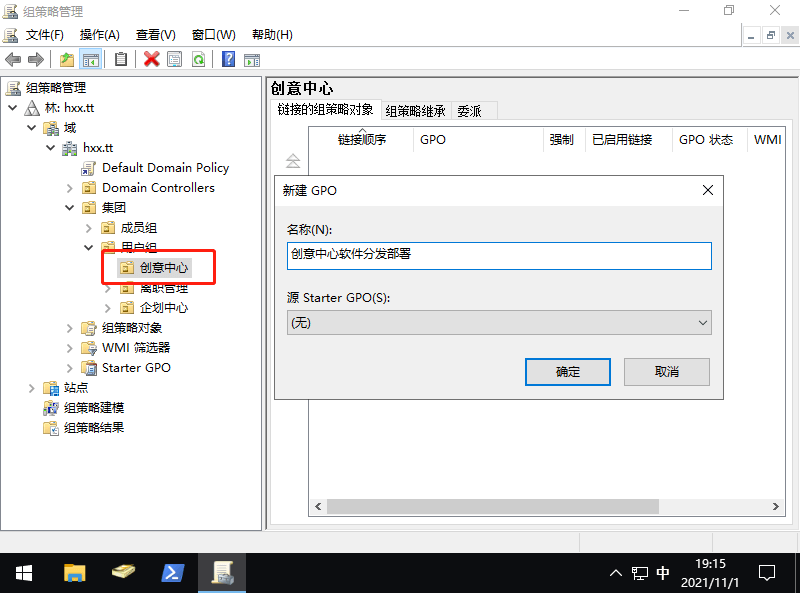Open the 查看(V) menu

pos(156,35)
